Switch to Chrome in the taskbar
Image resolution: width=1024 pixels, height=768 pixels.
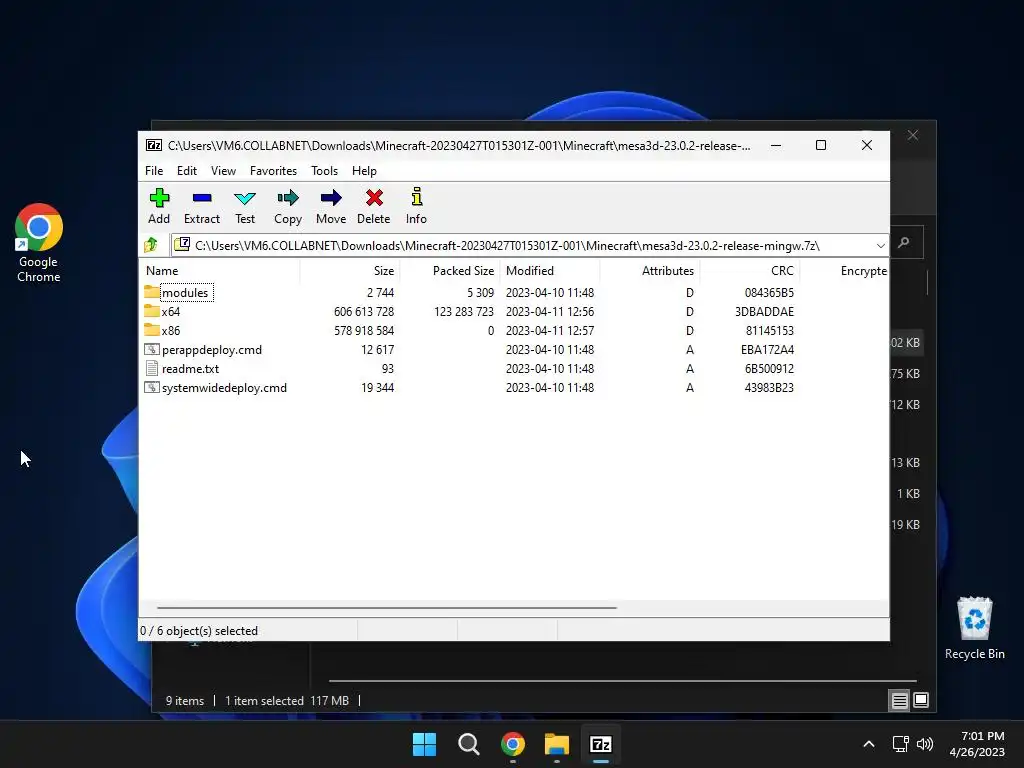[x=513, y=744]
